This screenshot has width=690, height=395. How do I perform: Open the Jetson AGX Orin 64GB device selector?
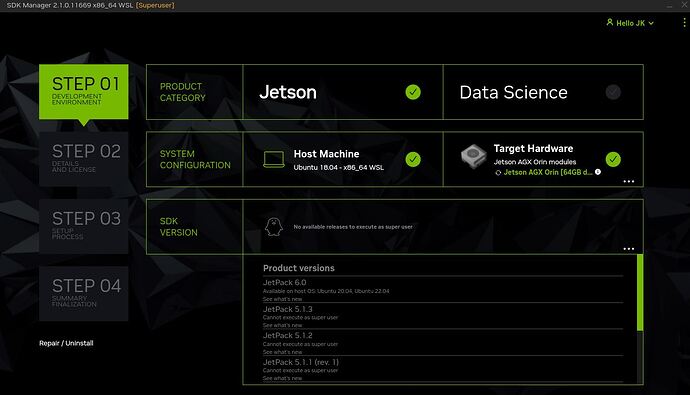[547, 172]
